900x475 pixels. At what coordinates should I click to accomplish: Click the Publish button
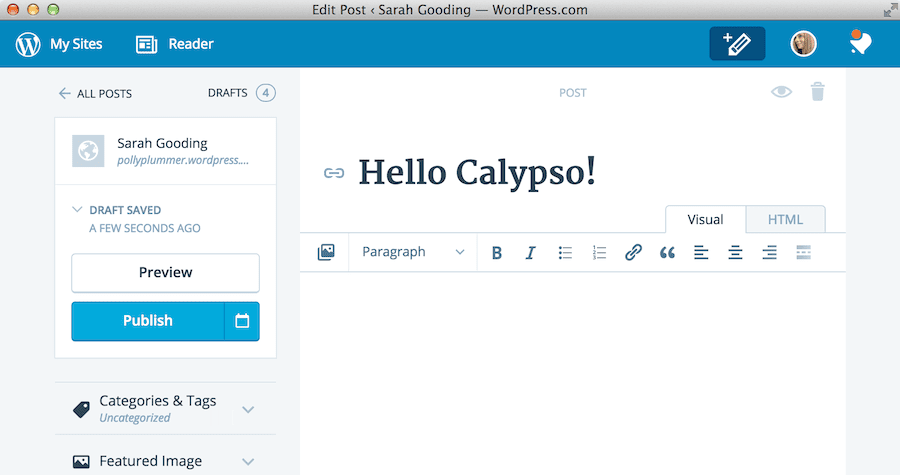[148, 321]
